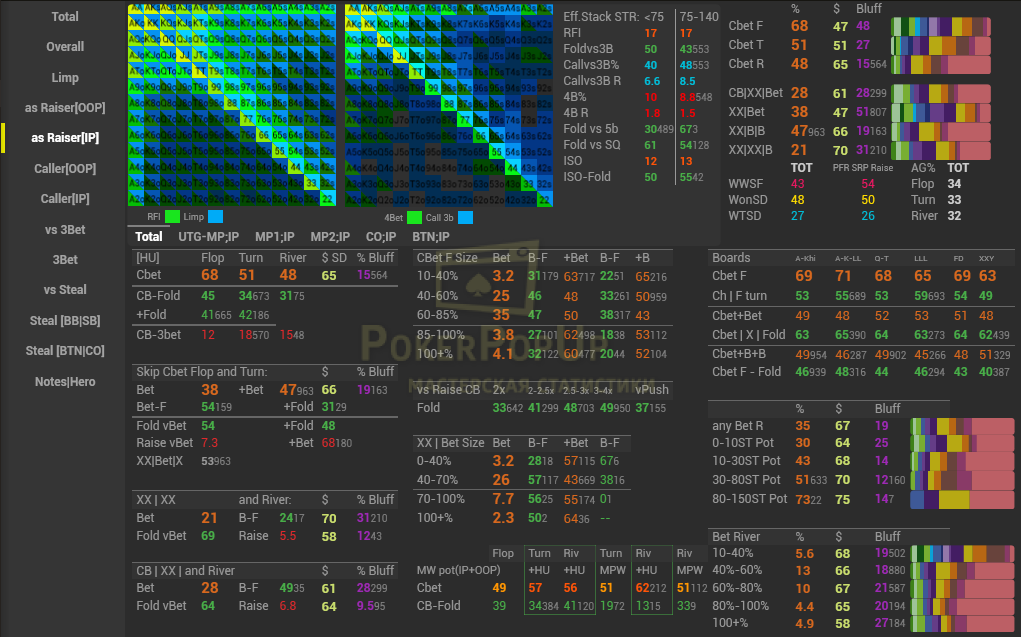Select the Limp sidebar item
The width and height of the screenshot is (1021, 637).
click(65, 77)
